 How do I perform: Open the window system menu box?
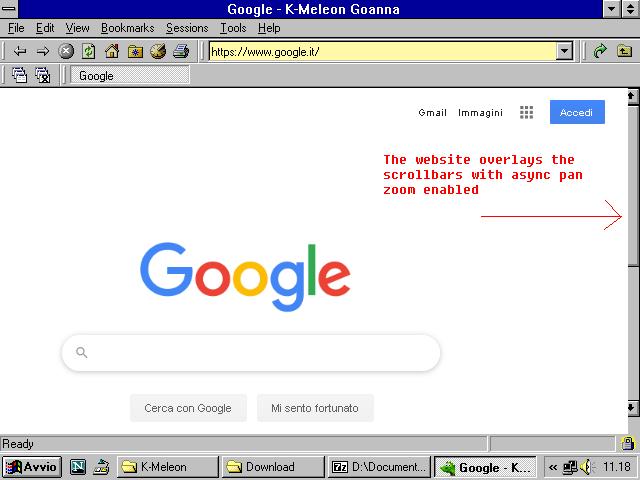click(x=9, y=9)
